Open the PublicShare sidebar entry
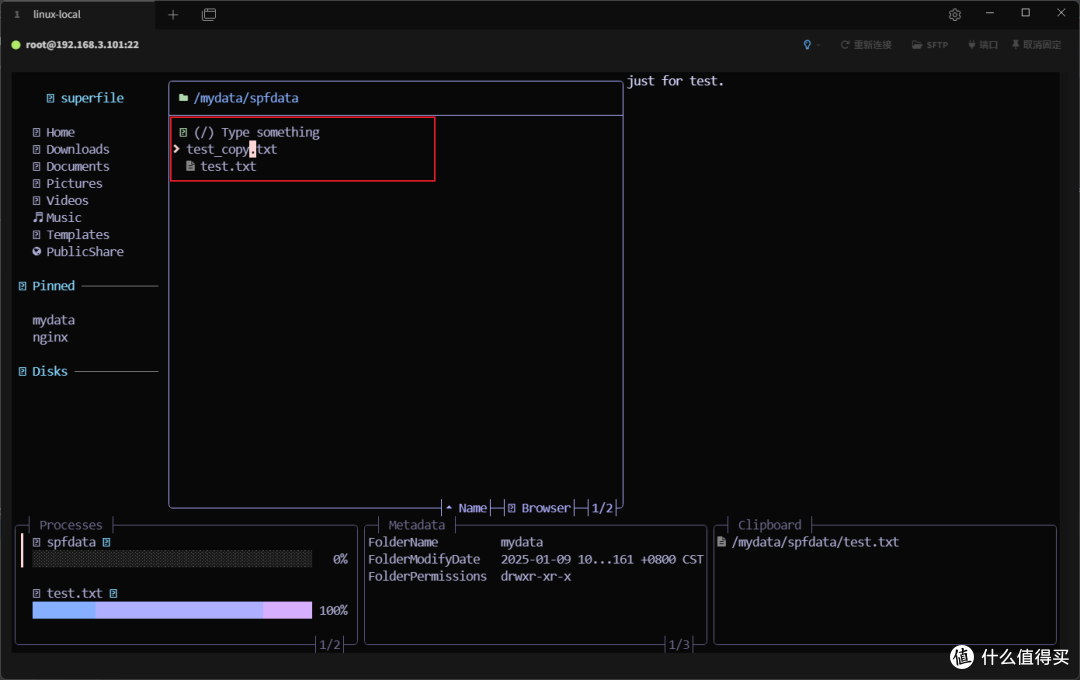1080x680 pixels. [x=78, y=251]
